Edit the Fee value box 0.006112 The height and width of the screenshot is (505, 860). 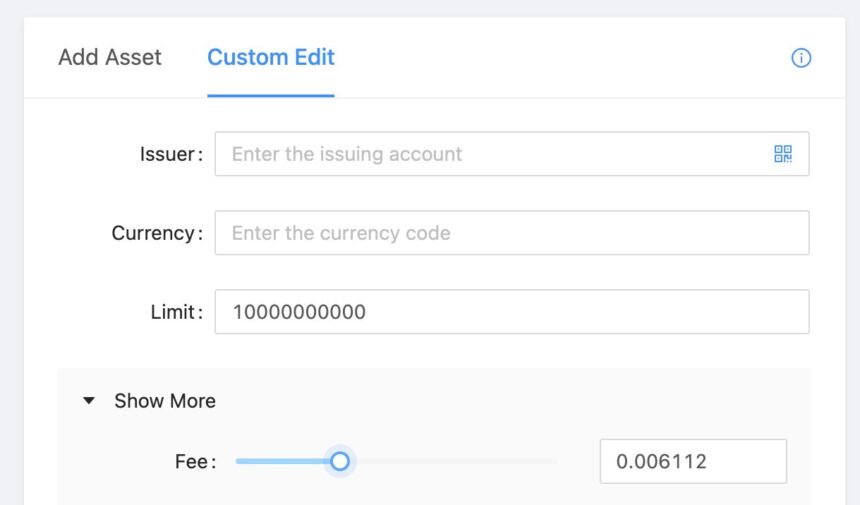(x=693, y=461)
